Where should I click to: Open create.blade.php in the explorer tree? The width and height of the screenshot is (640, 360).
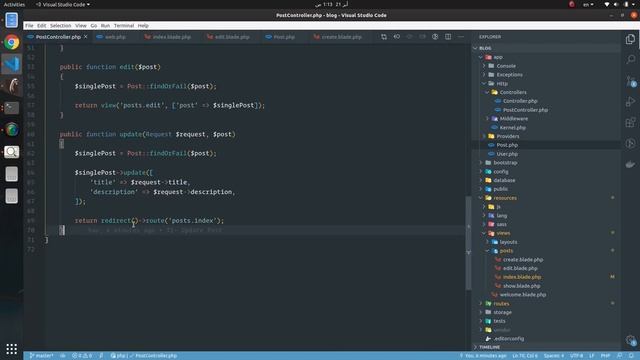pos(547,260)
